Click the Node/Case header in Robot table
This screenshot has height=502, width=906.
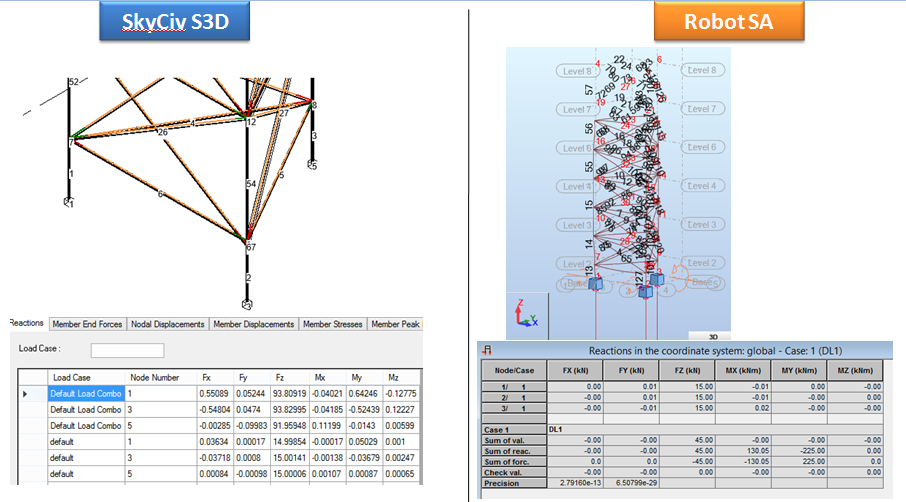(x=514, y=371)
